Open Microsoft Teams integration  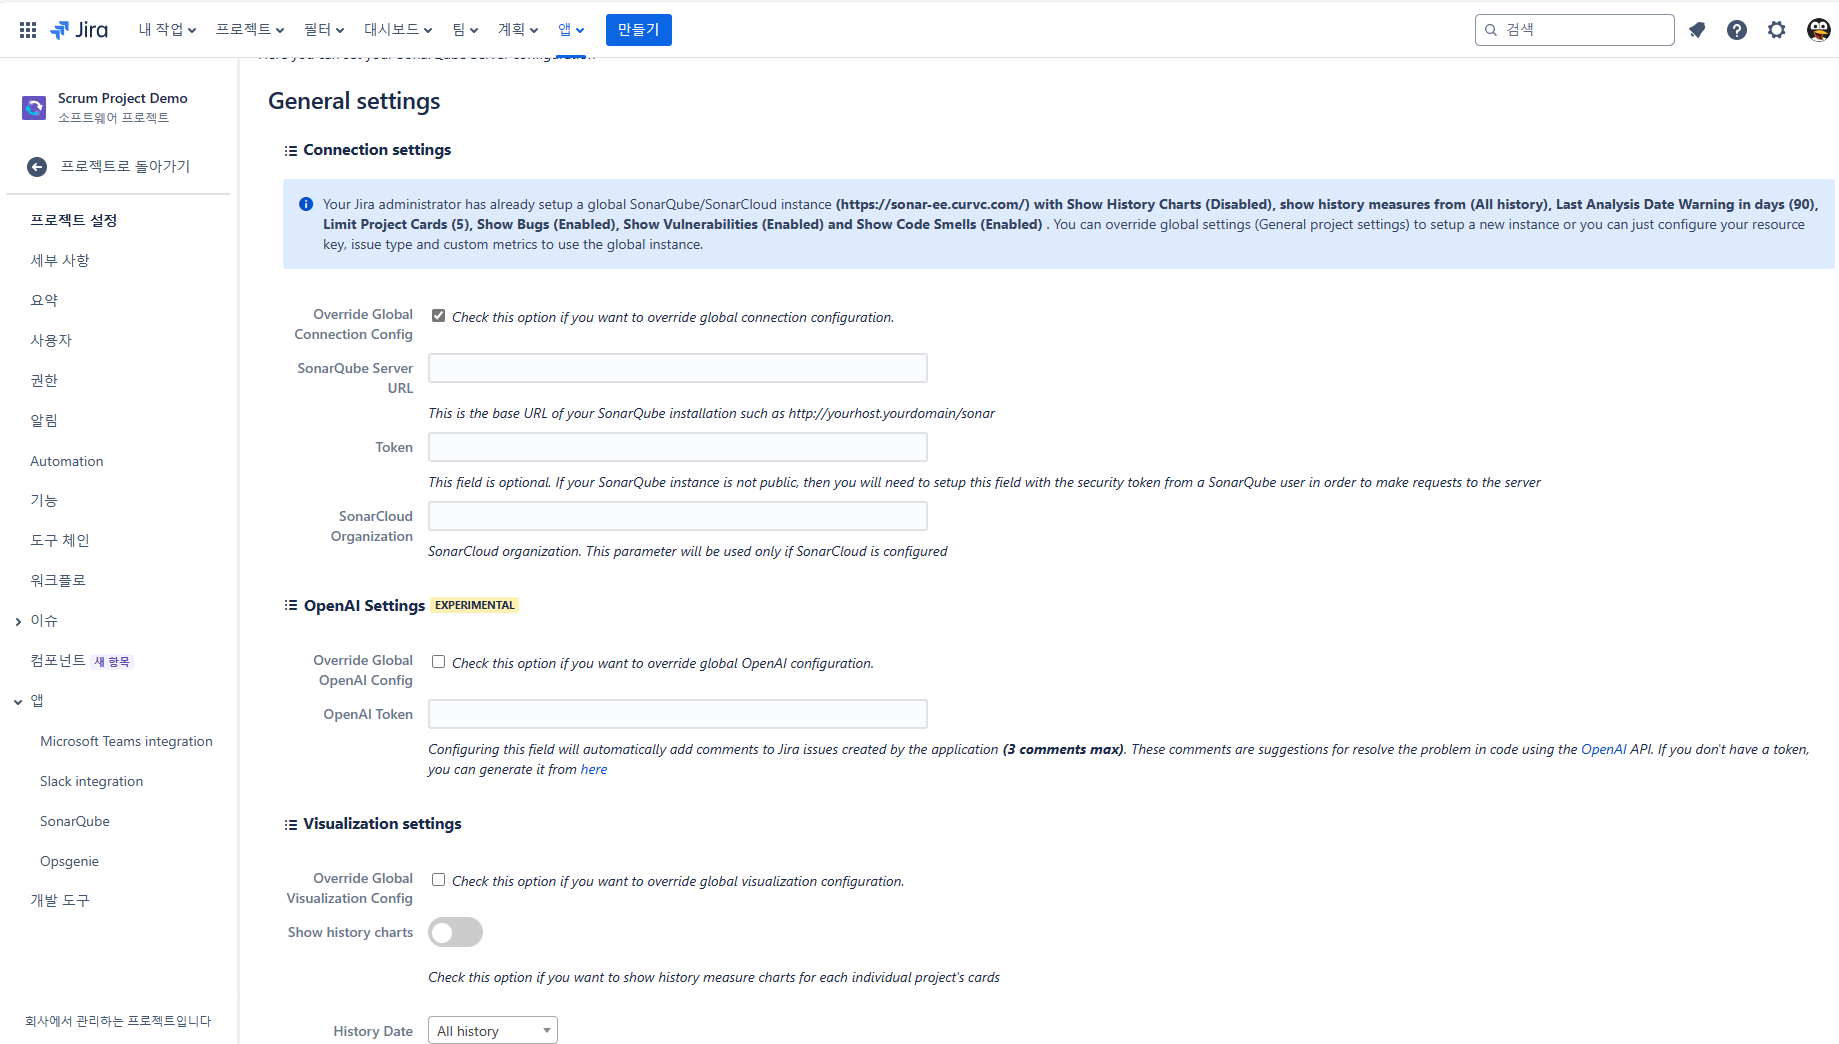point(126,741)
